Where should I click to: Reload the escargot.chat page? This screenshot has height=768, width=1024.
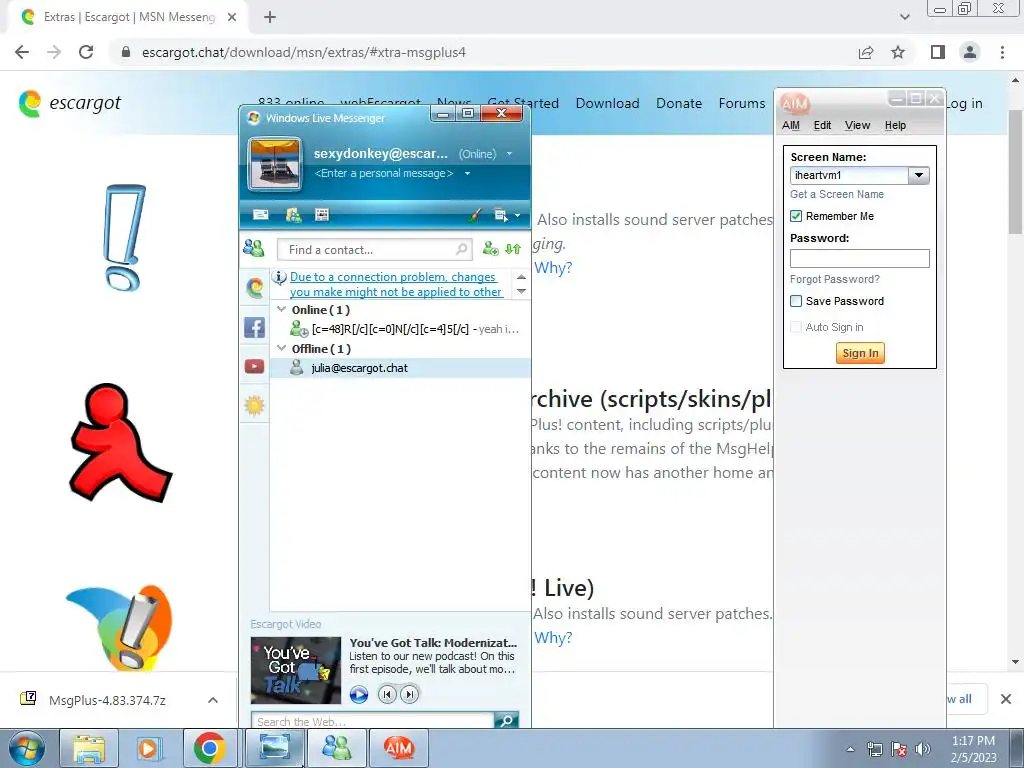tap(86, 52)
